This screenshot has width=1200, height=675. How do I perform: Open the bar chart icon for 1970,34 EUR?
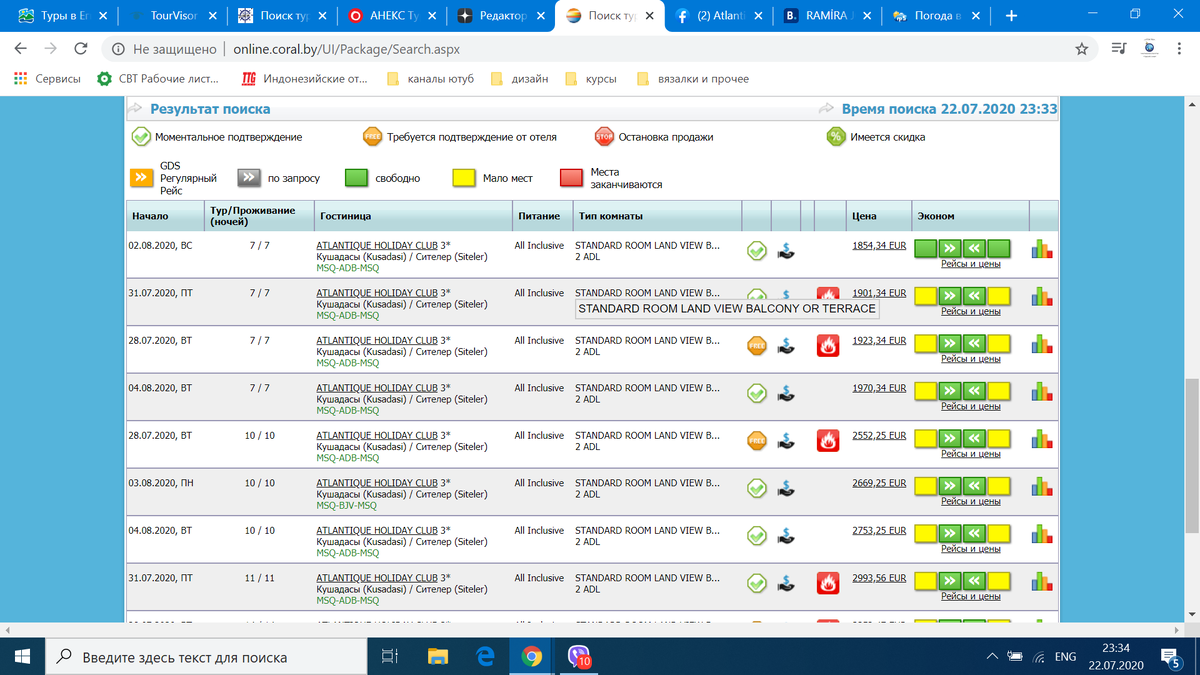pyautogui.click(x=1043, y=392)
